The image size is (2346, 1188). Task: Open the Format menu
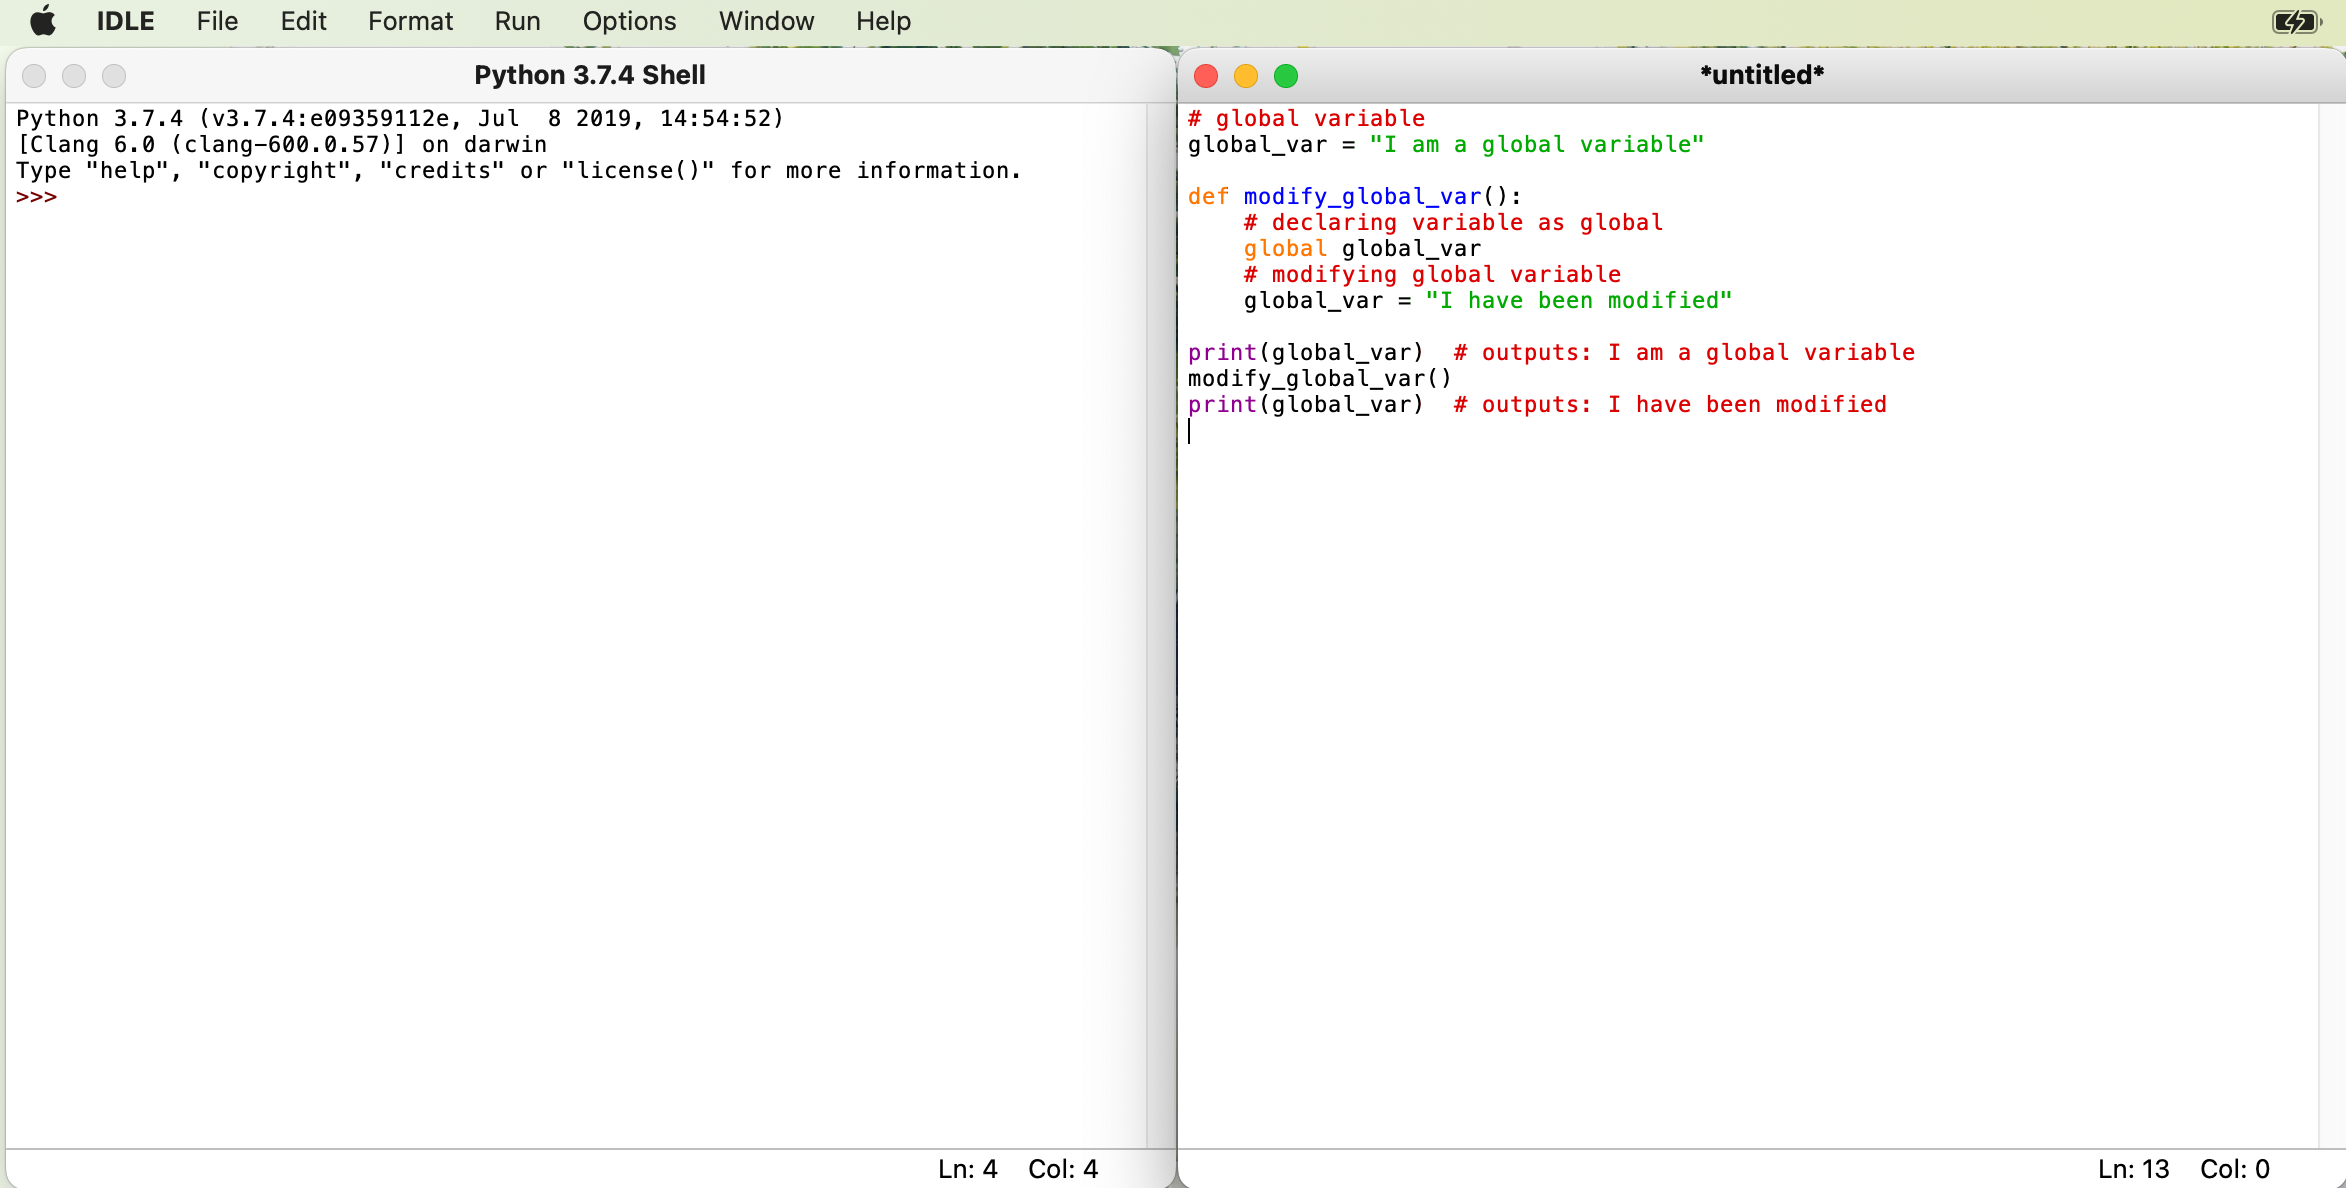coord(410,21)
